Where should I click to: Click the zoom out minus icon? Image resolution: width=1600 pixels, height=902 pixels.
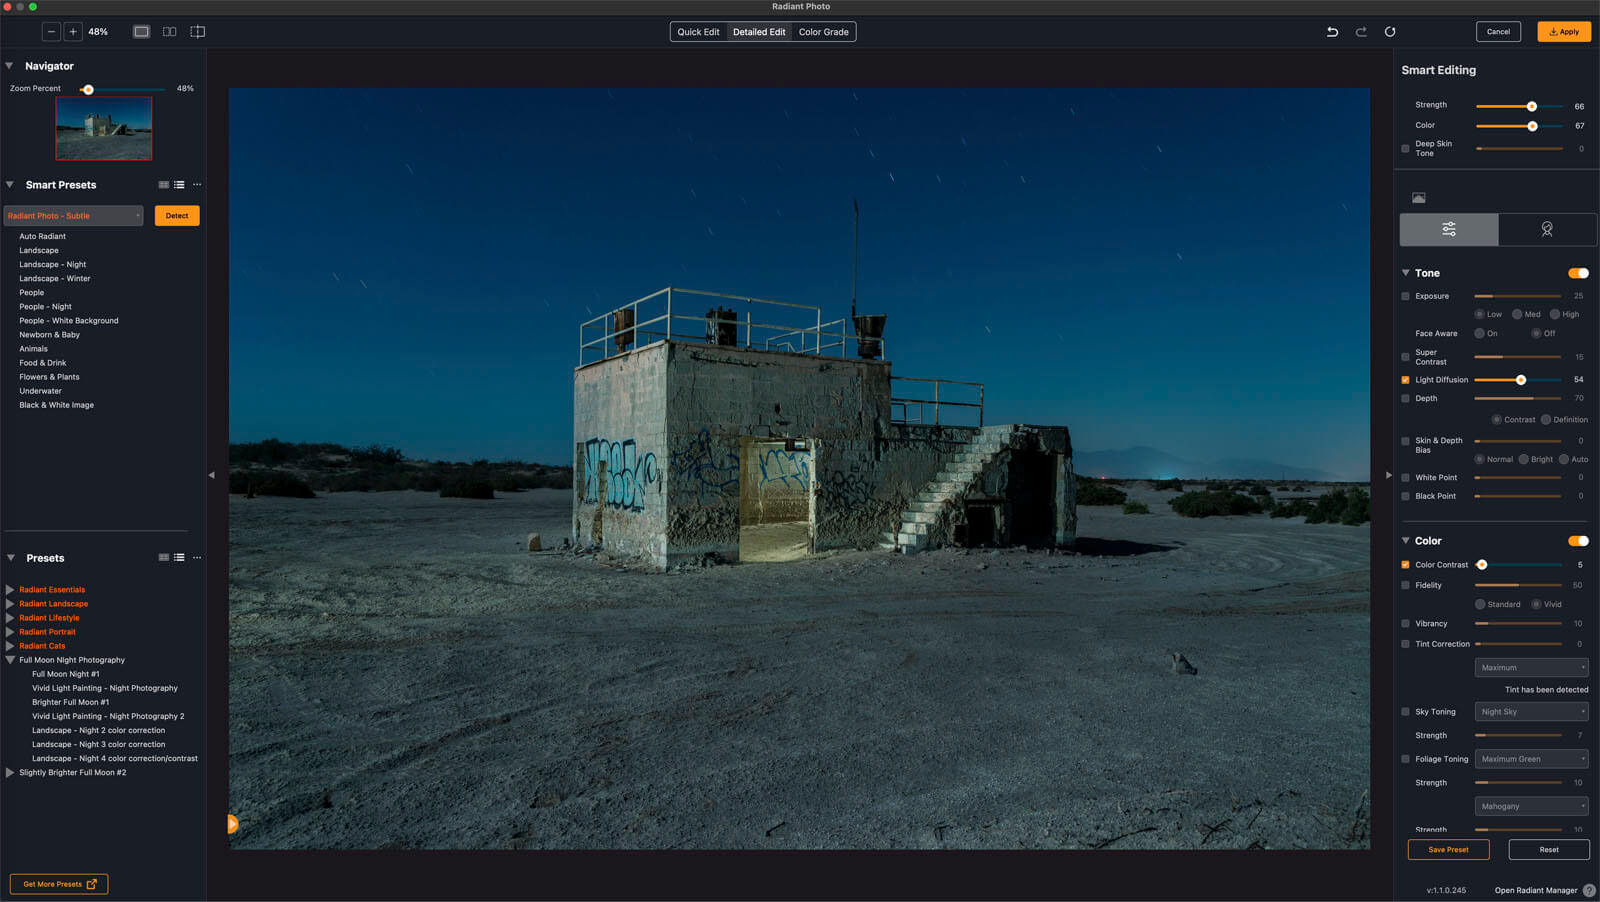tap(51, 32)
